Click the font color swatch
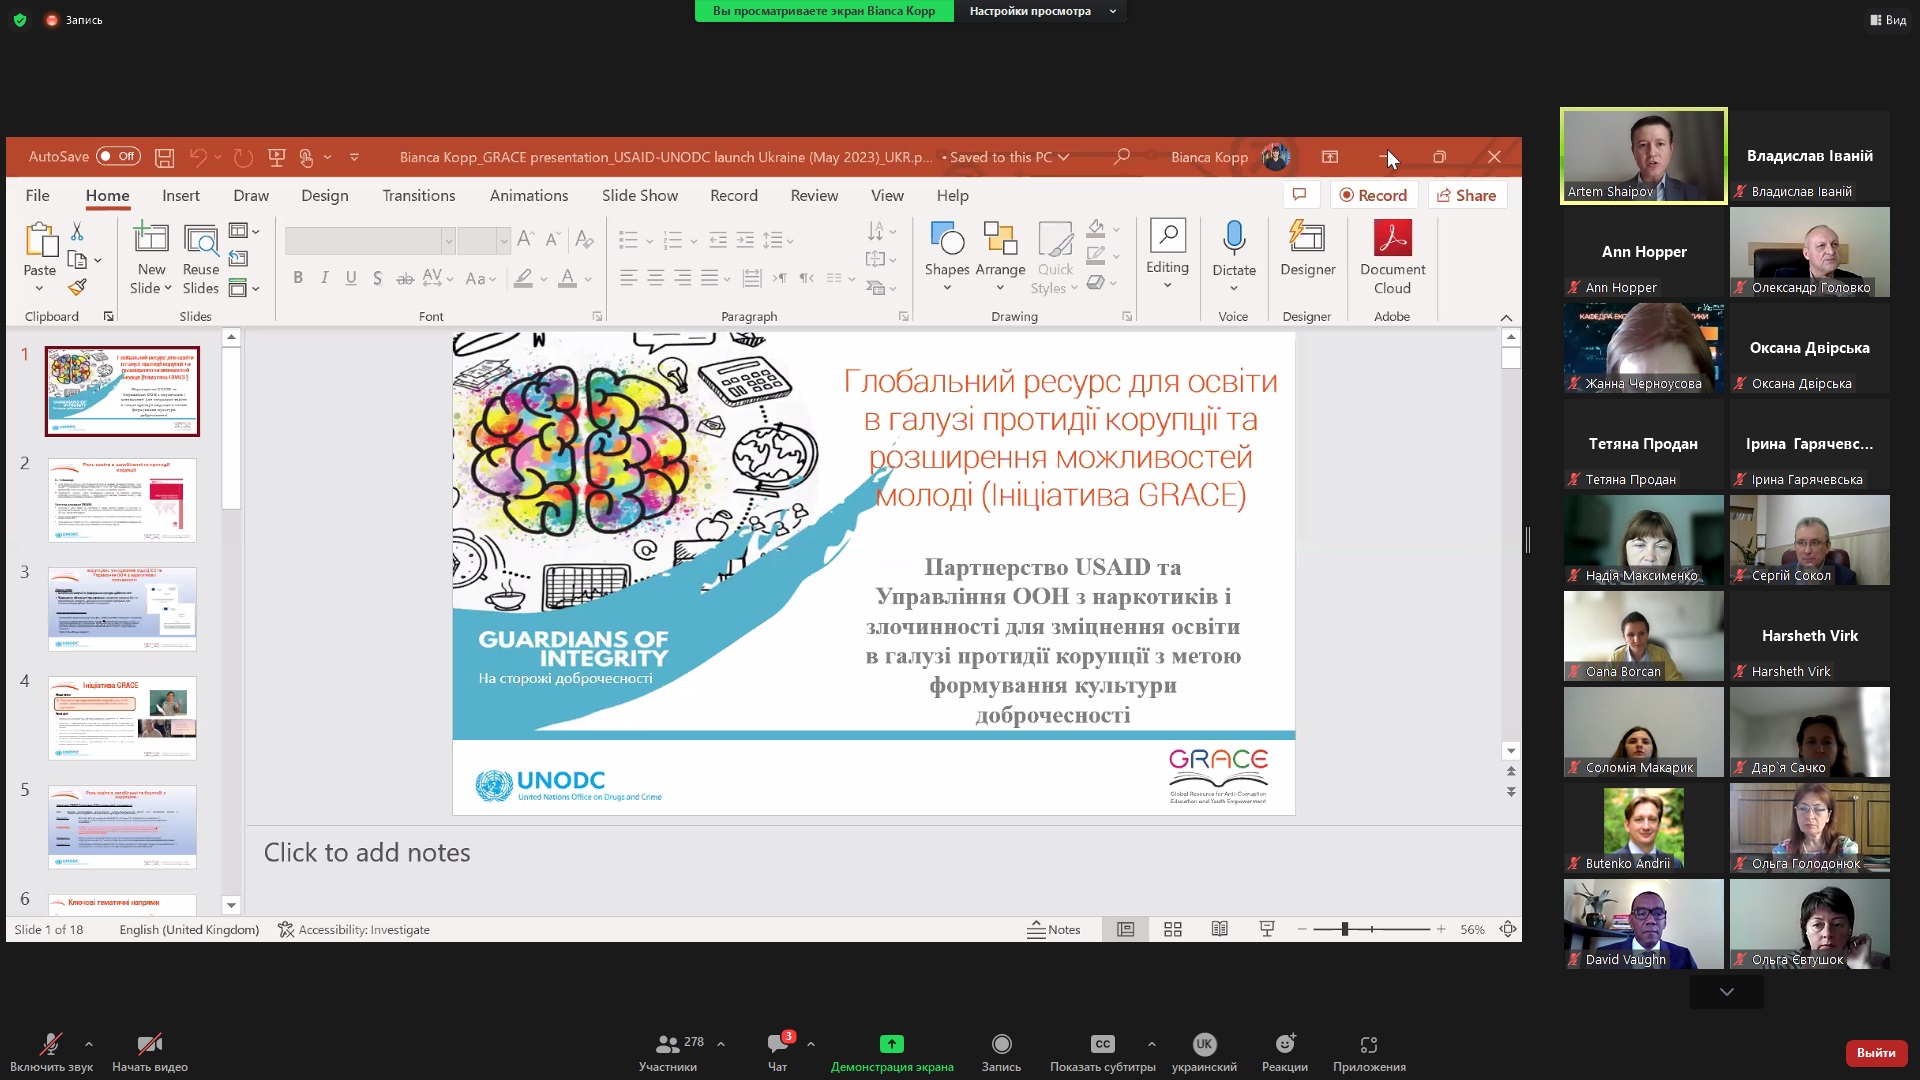 [x=567, y=278]
